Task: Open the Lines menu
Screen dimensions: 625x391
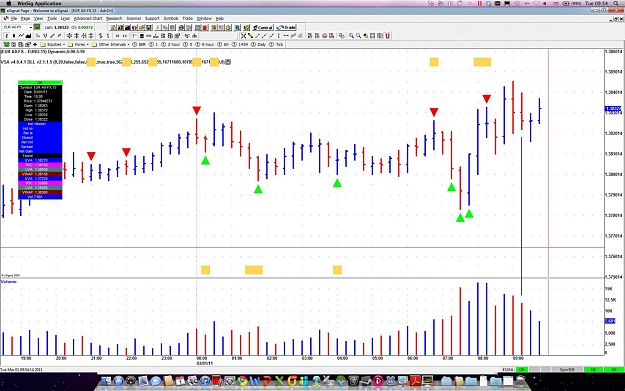Action: click(x=65, y=19)
